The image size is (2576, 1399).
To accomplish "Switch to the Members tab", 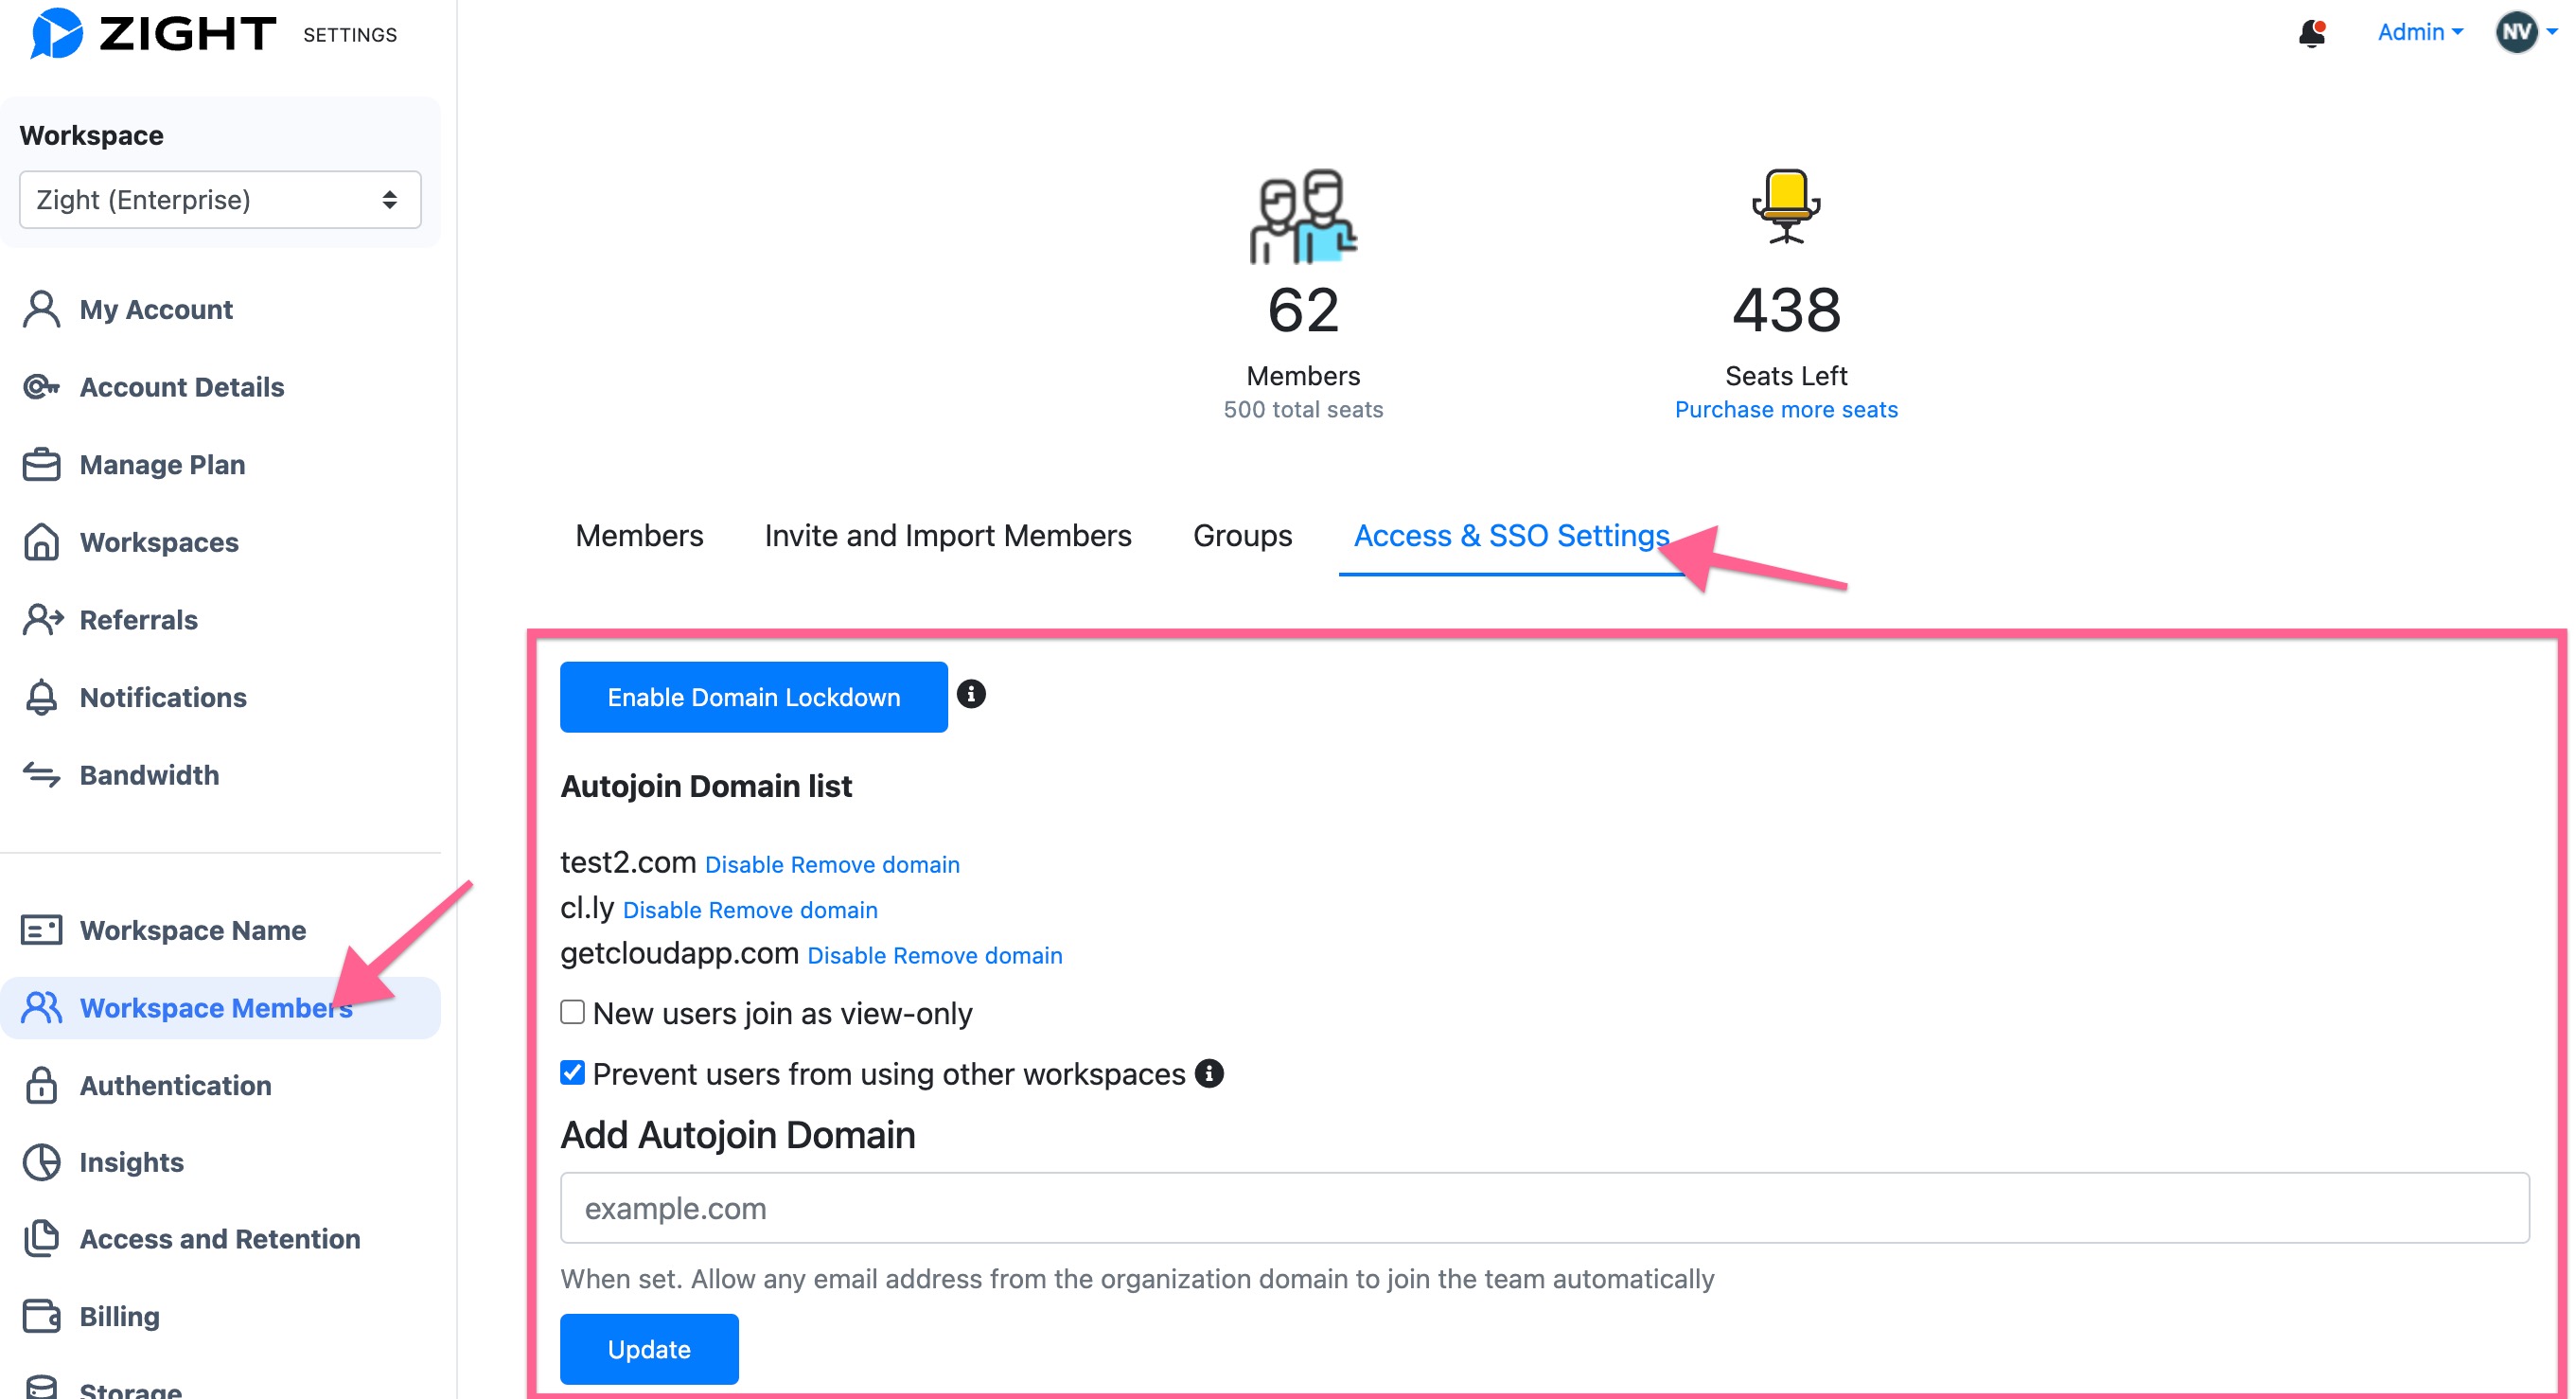I will click(x=639, y=536).
